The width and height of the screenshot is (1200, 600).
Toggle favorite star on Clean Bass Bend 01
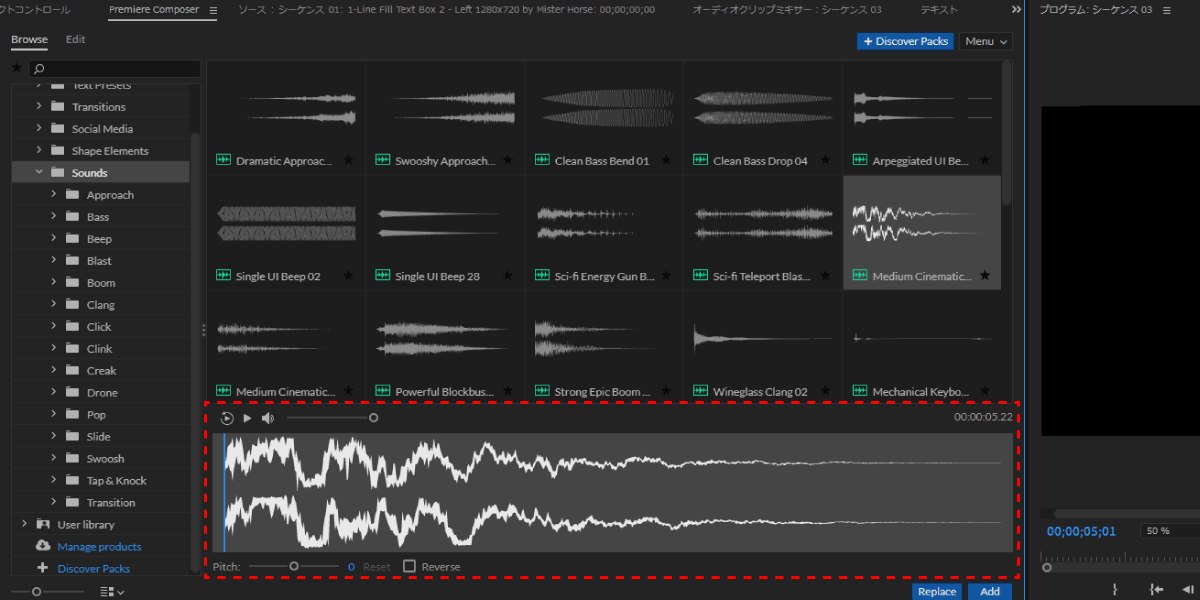pos(666,160)
